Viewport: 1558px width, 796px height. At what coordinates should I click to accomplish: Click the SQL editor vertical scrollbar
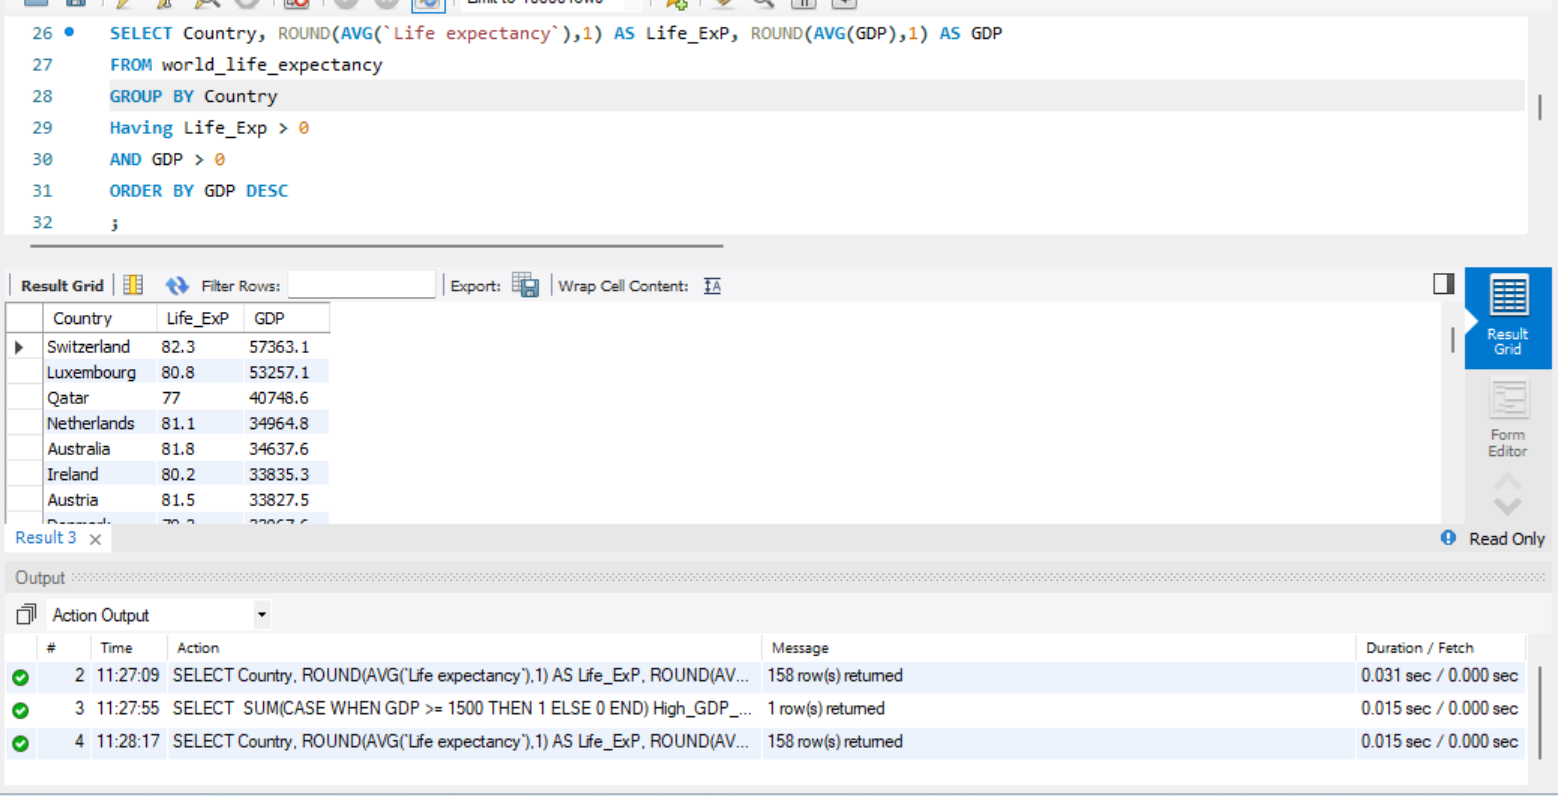coord(1539,107)
